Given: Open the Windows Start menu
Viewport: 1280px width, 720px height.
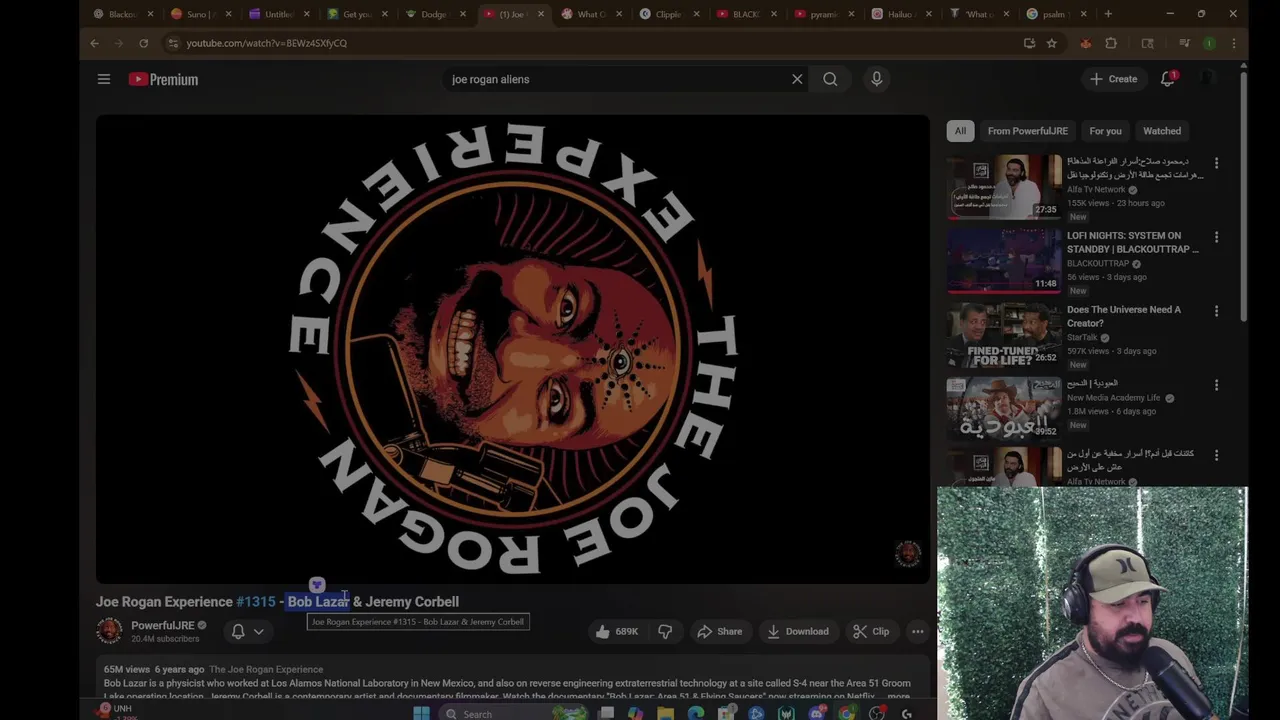Looking at the screenshot, I should click(421, 713).
